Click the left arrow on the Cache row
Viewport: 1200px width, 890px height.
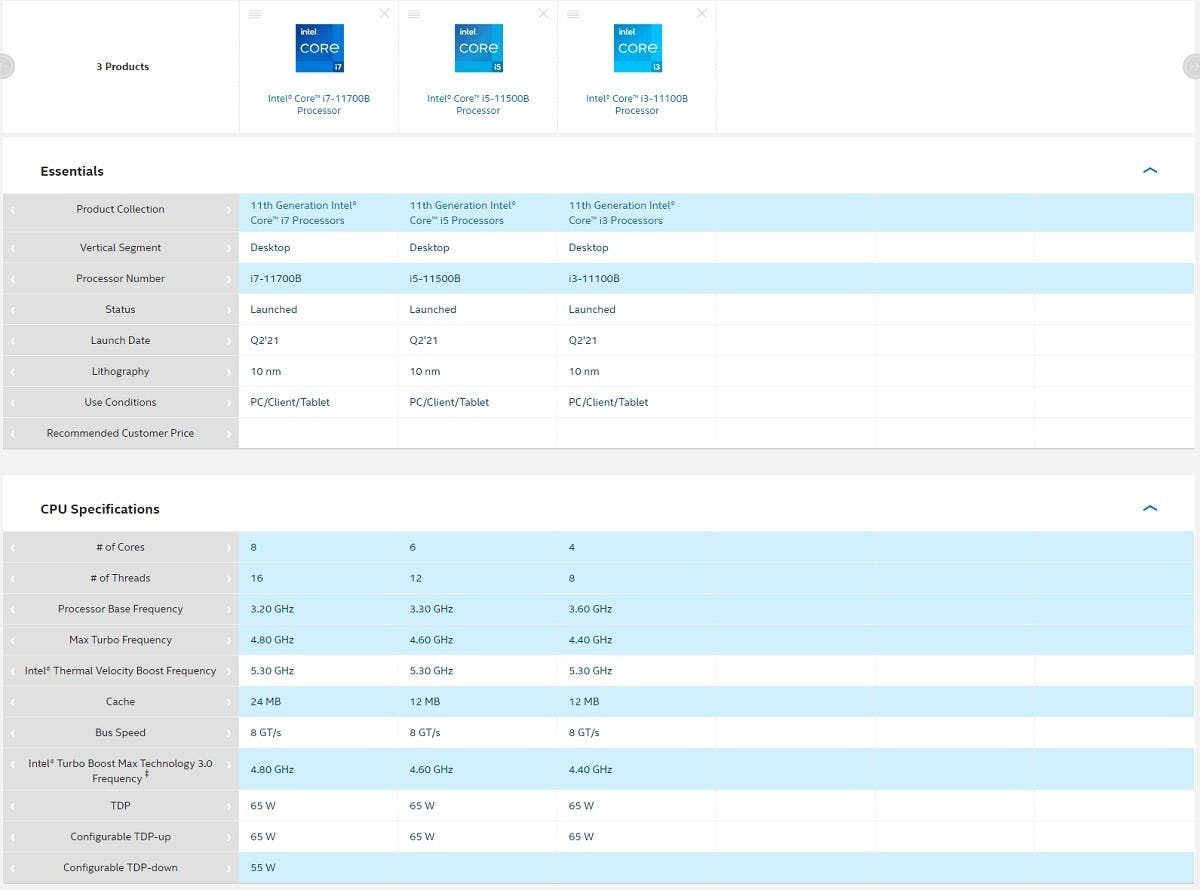click(x=12, y=702)
